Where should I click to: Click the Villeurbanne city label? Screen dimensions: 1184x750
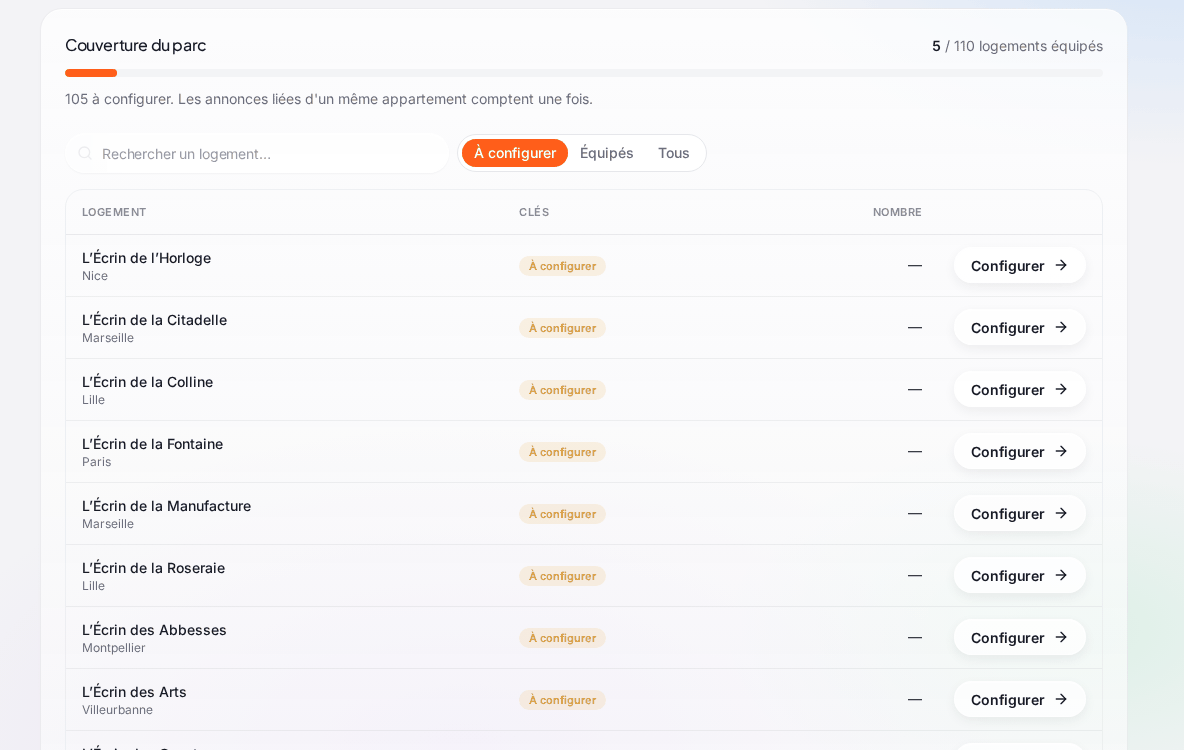(x=117, y=709)
